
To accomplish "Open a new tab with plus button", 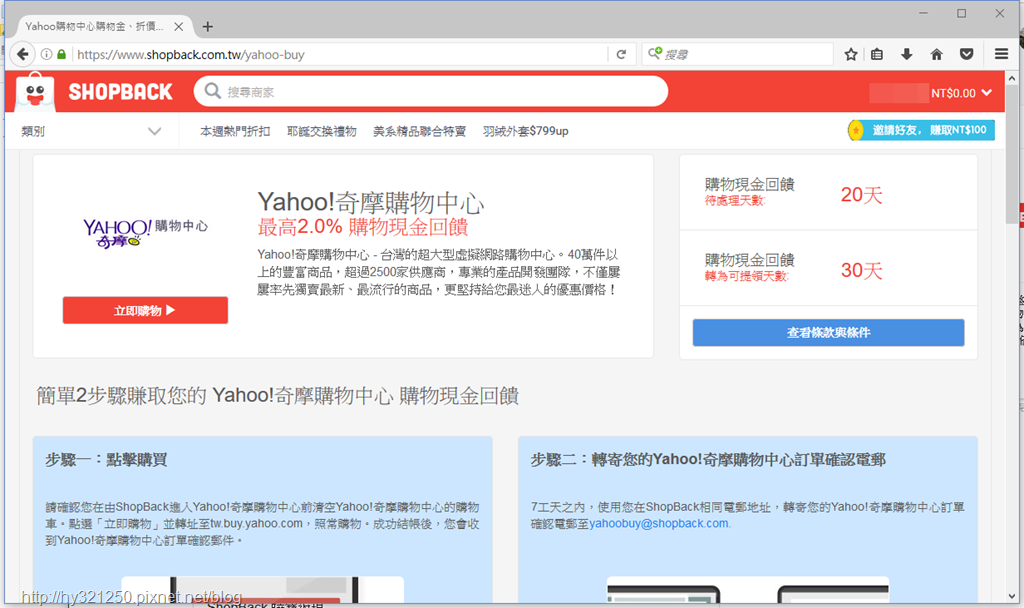I will tap(208, 27).
